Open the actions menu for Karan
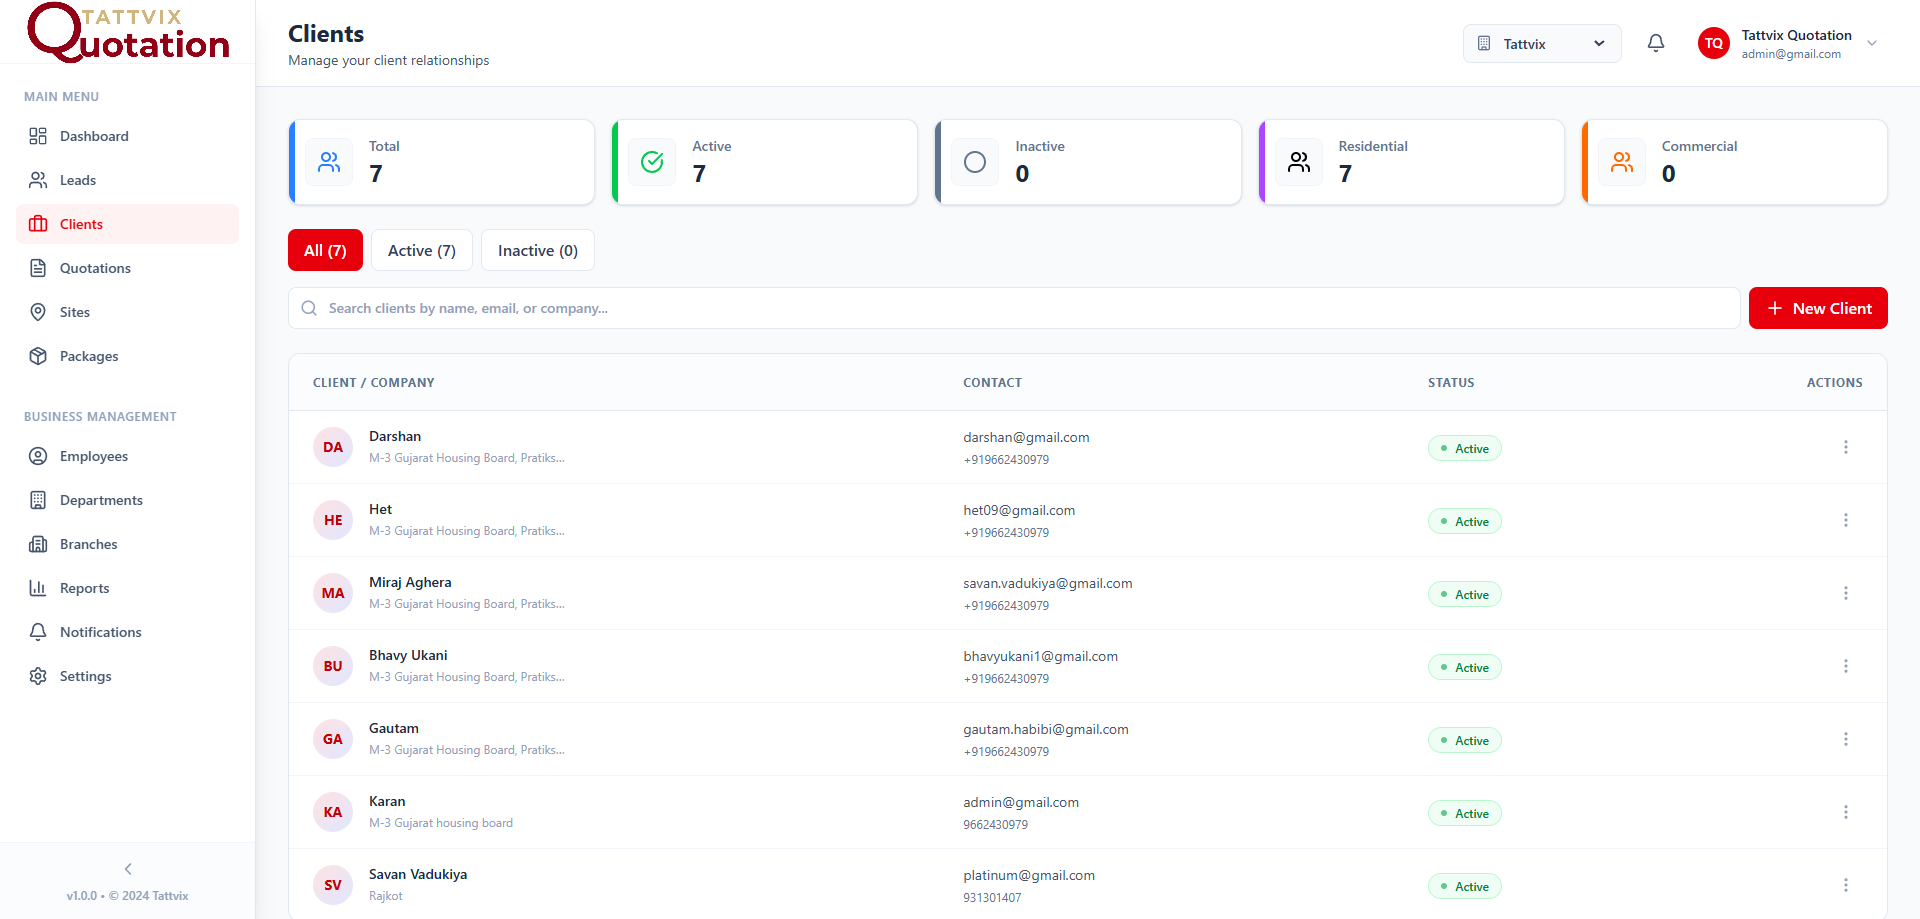 pos(1845,812)
